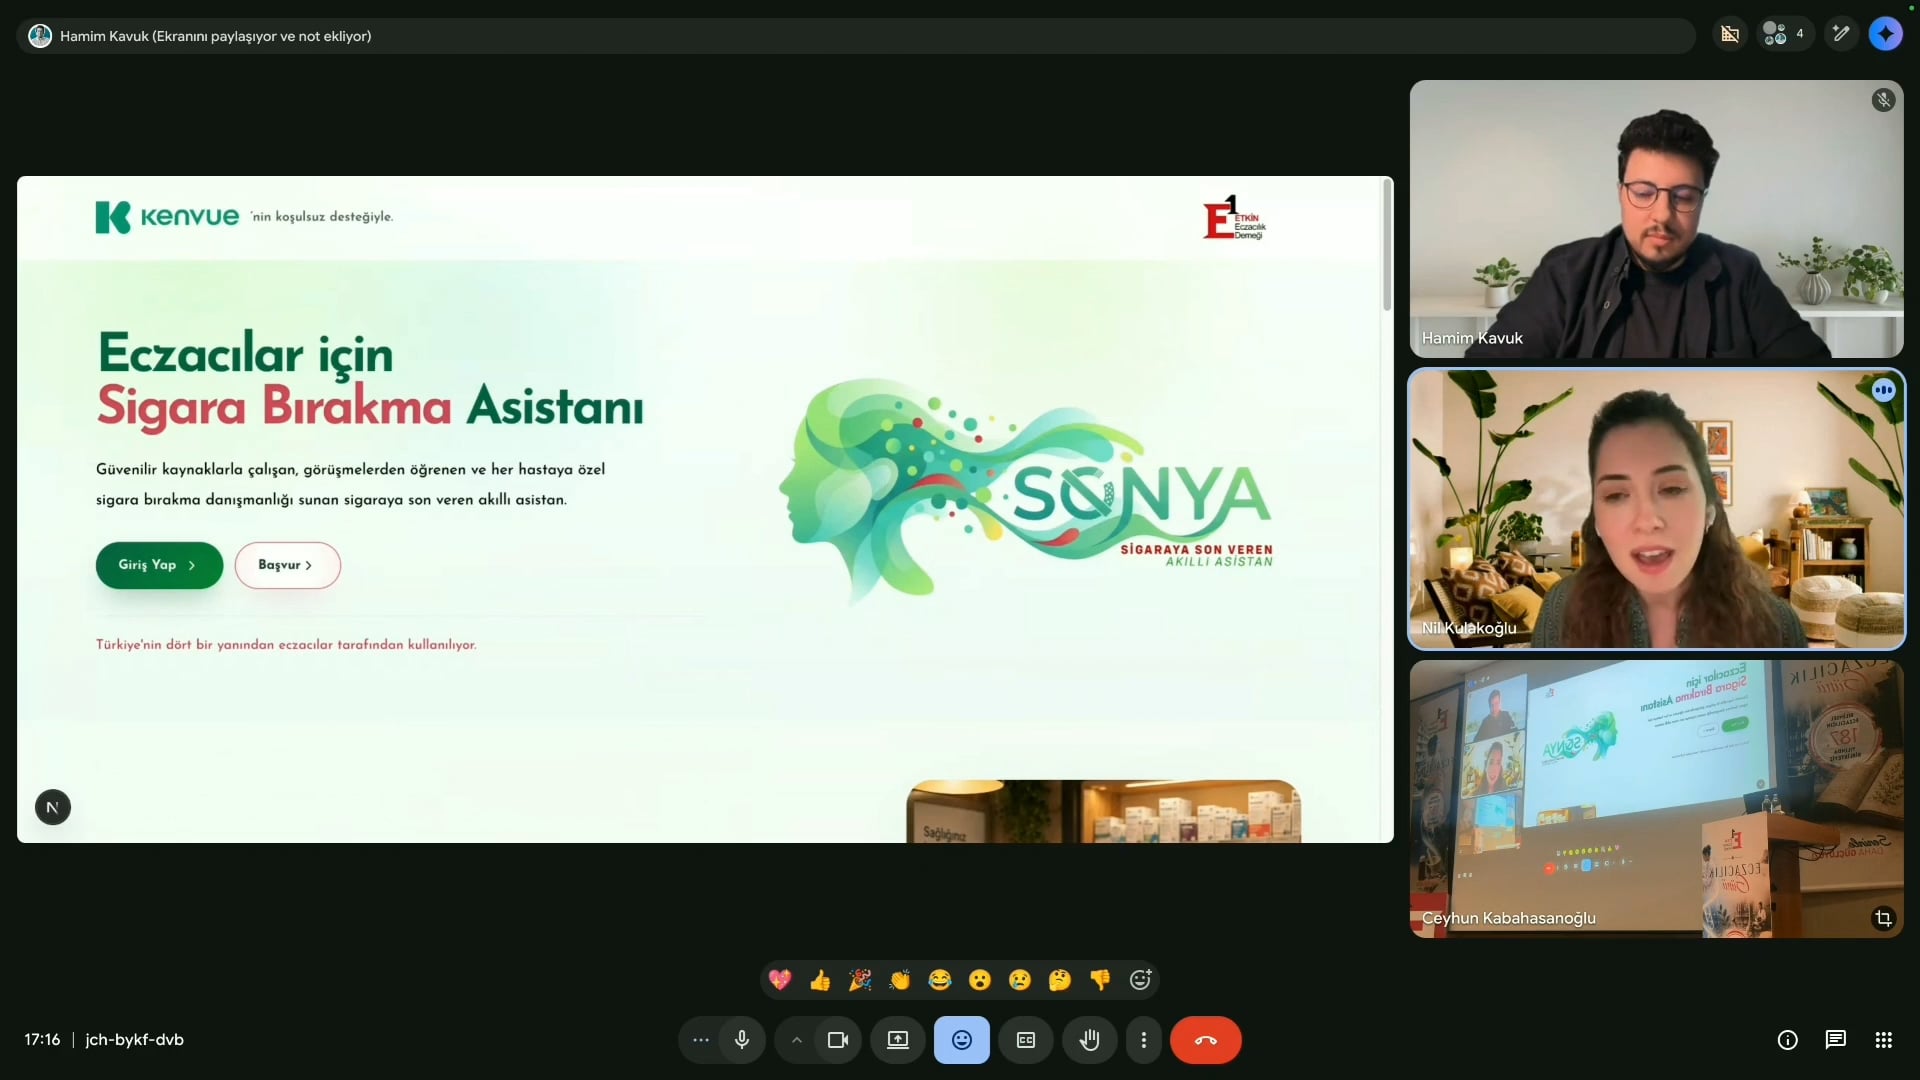Click crop icon on Ceyhun Kabahasanoğlu's tile
The image size is (1920, 1080).
[x=1884, y=918]
